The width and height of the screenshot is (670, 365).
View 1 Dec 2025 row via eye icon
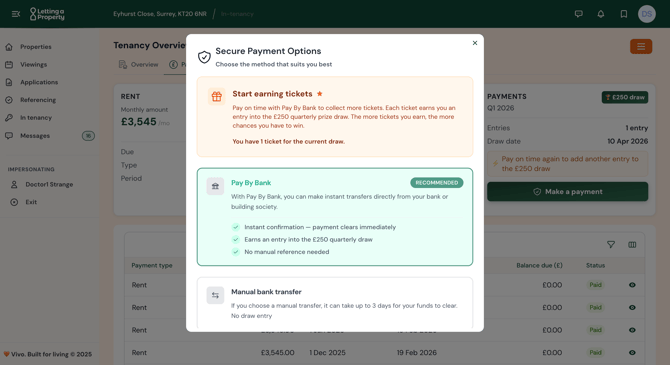[x=632, y=353]
